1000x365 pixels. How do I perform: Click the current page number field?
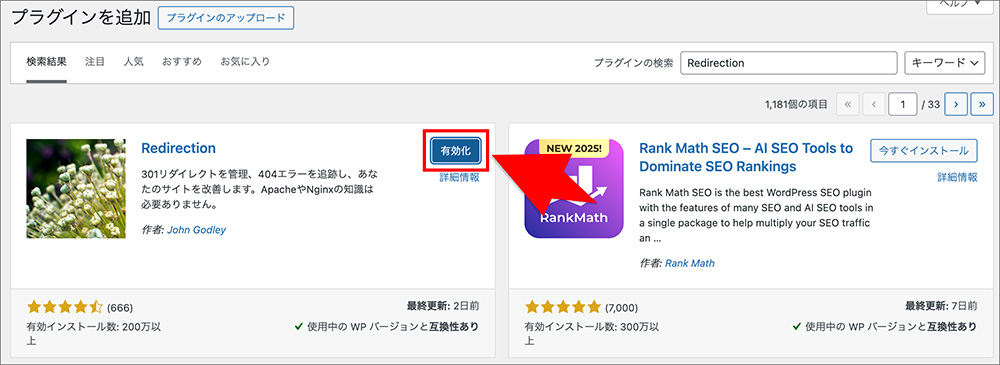tap(902, 104)
